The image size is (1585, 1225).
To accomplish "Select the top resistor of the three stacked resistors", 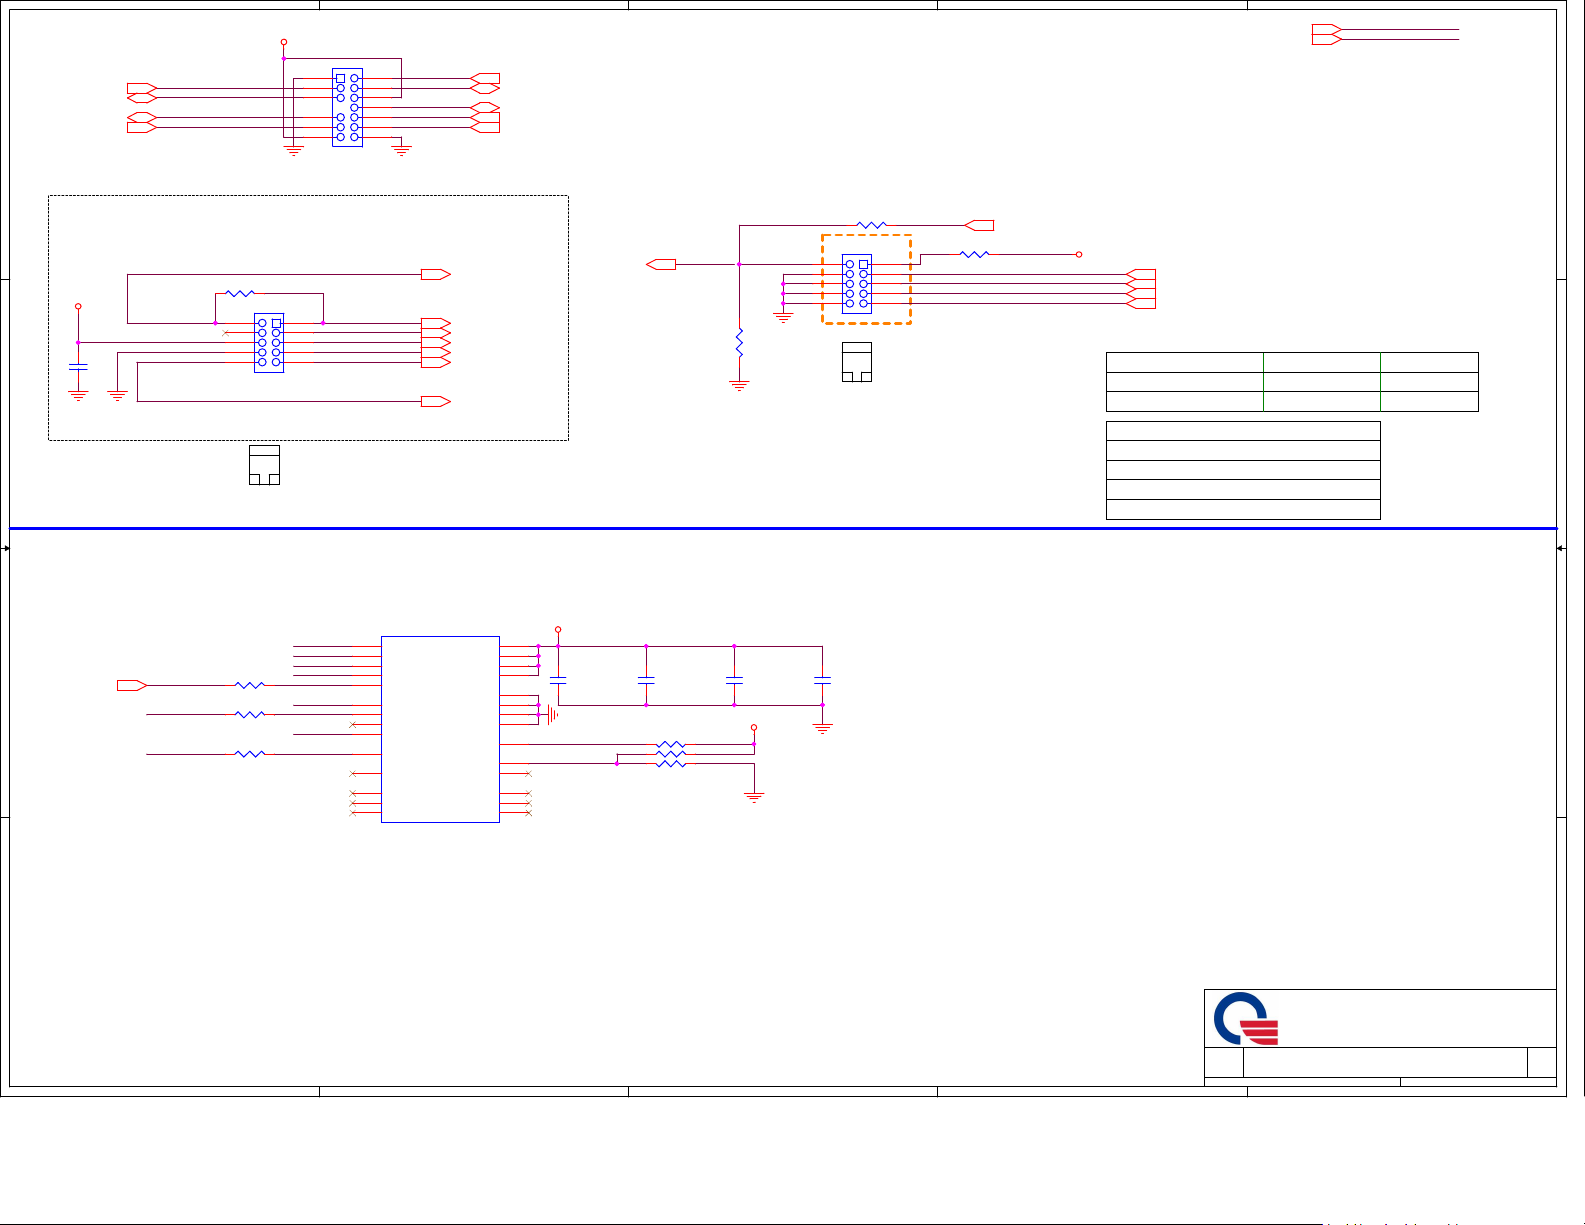I will pyautogui.click(x=671, y=744).
